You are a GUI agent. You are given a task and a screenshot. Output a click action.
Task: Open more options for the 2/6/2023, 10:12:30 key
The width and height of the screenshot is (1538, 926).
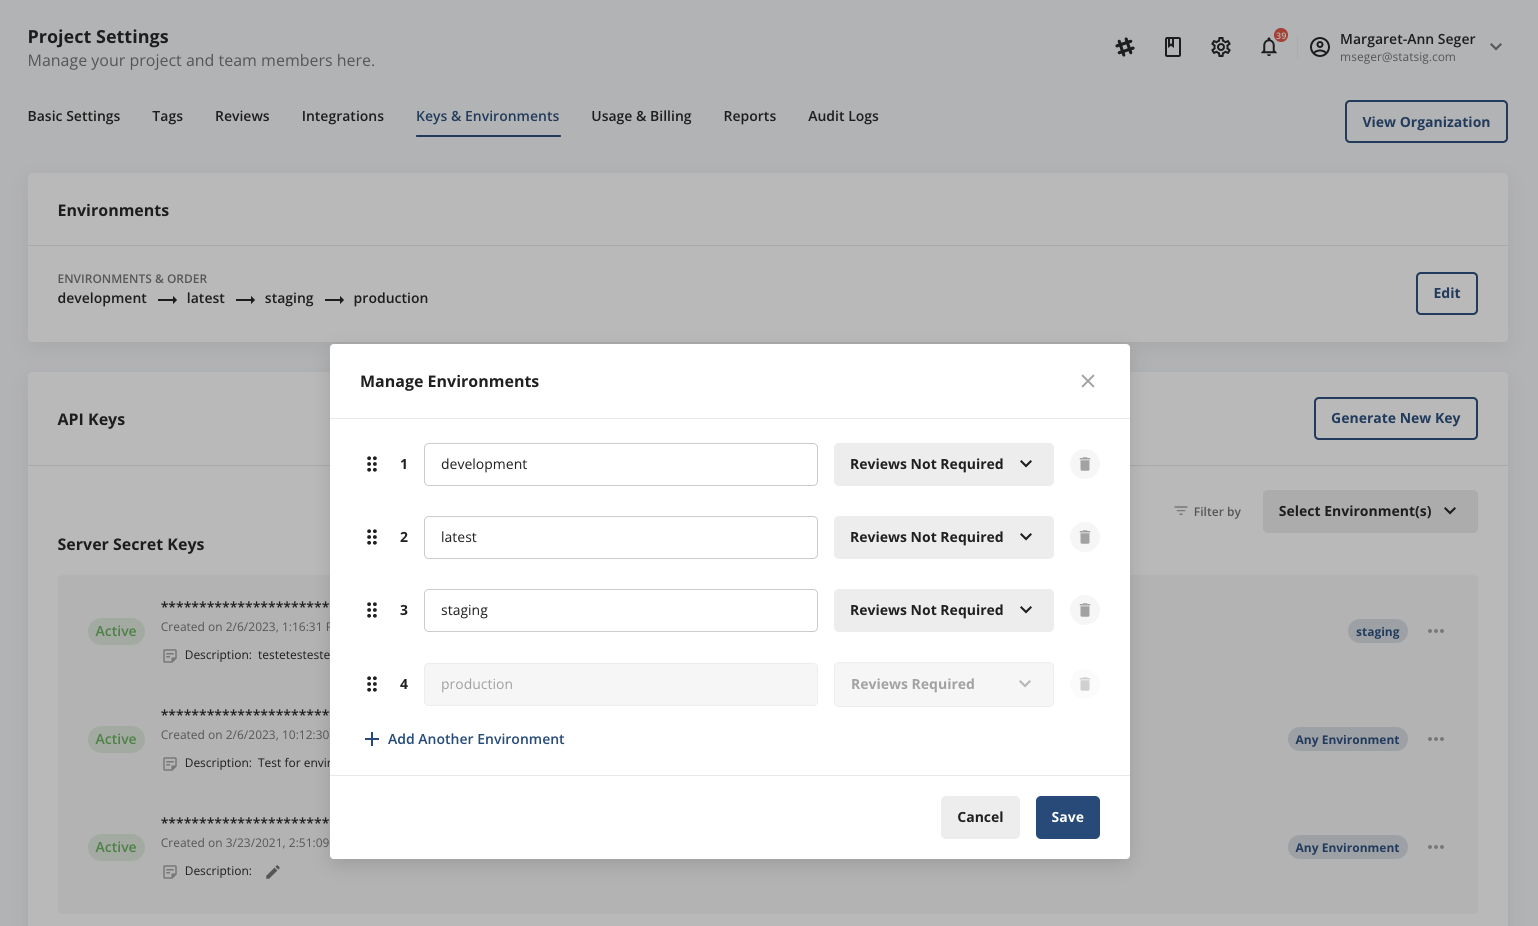(1436, 739)
